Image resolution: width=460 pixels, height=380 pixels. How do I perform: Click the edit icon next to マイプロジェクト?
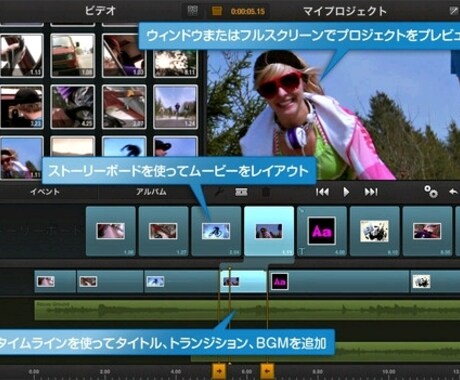point(454,11)
